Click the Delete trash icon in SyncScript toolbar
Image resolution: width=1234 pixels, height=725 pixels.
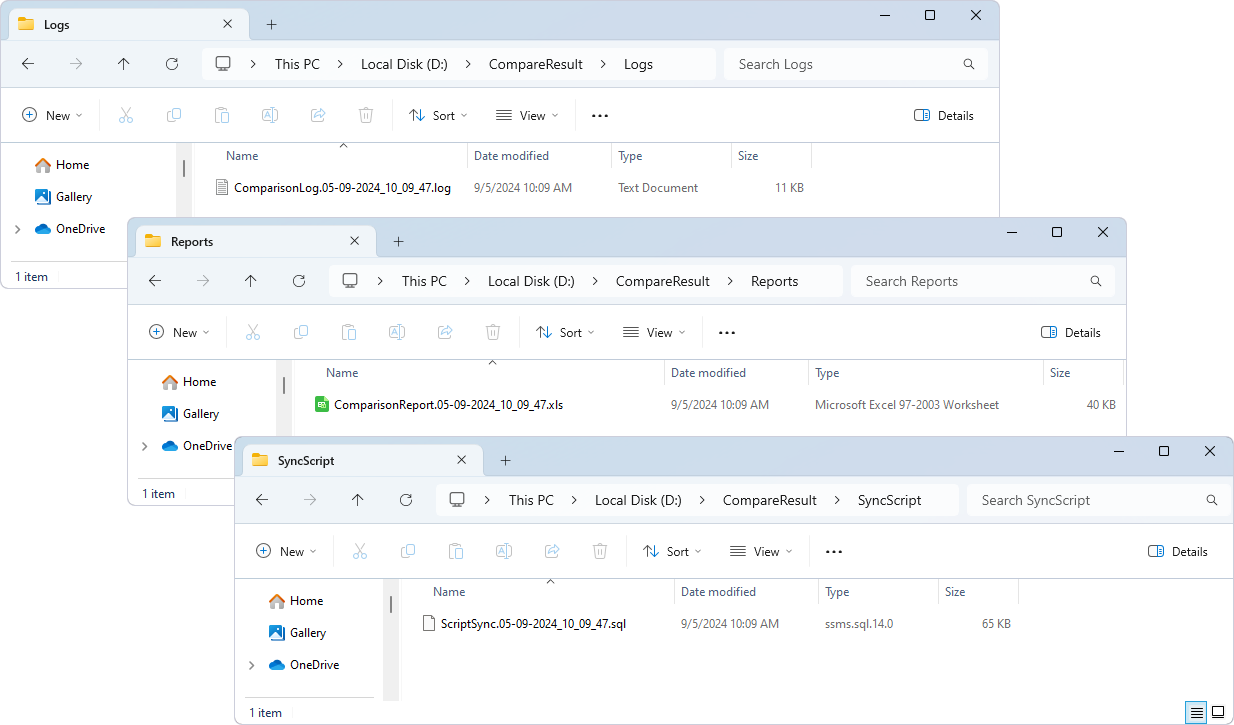tap(600, 551)
